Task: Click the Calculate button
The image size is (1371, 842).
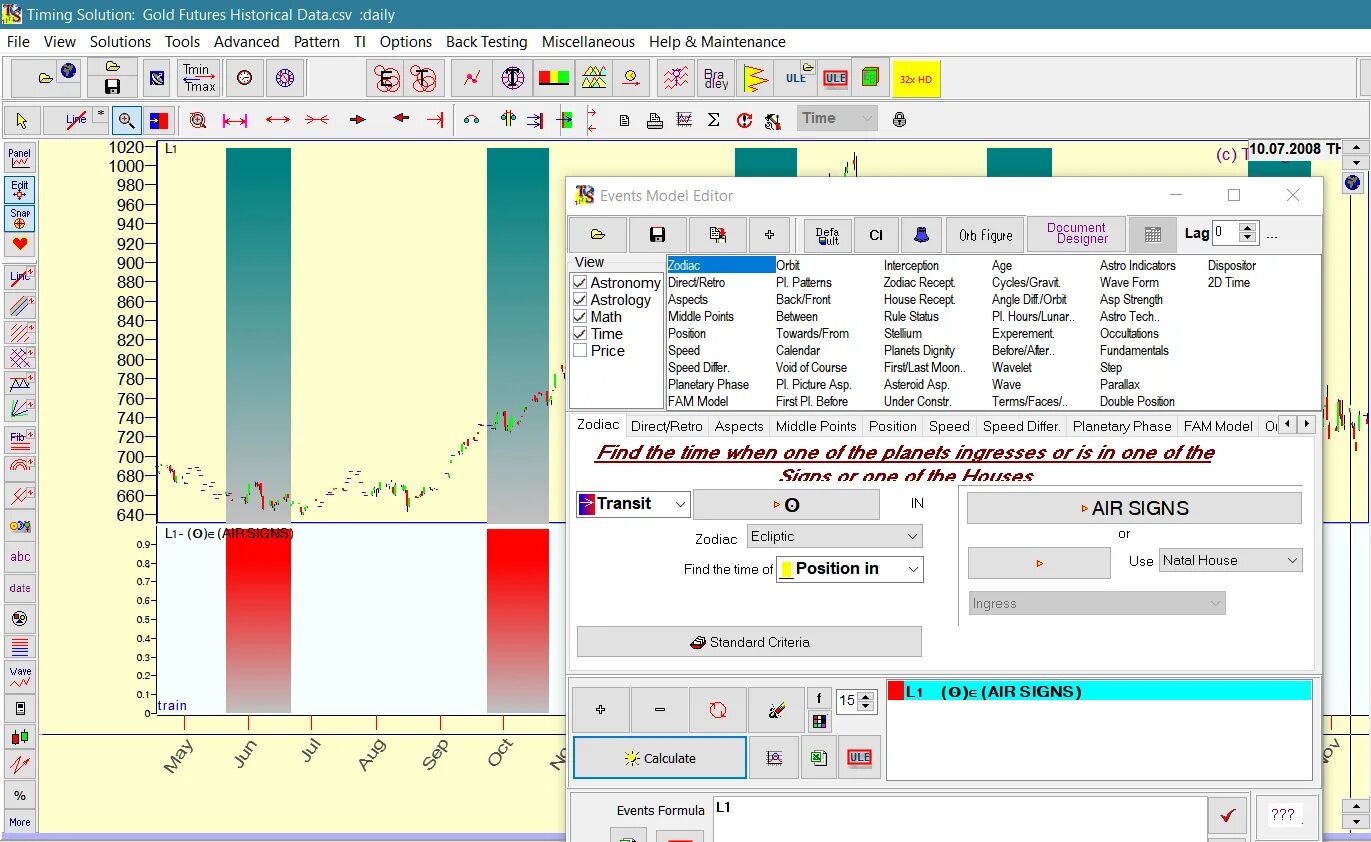Action: point(660,758)
